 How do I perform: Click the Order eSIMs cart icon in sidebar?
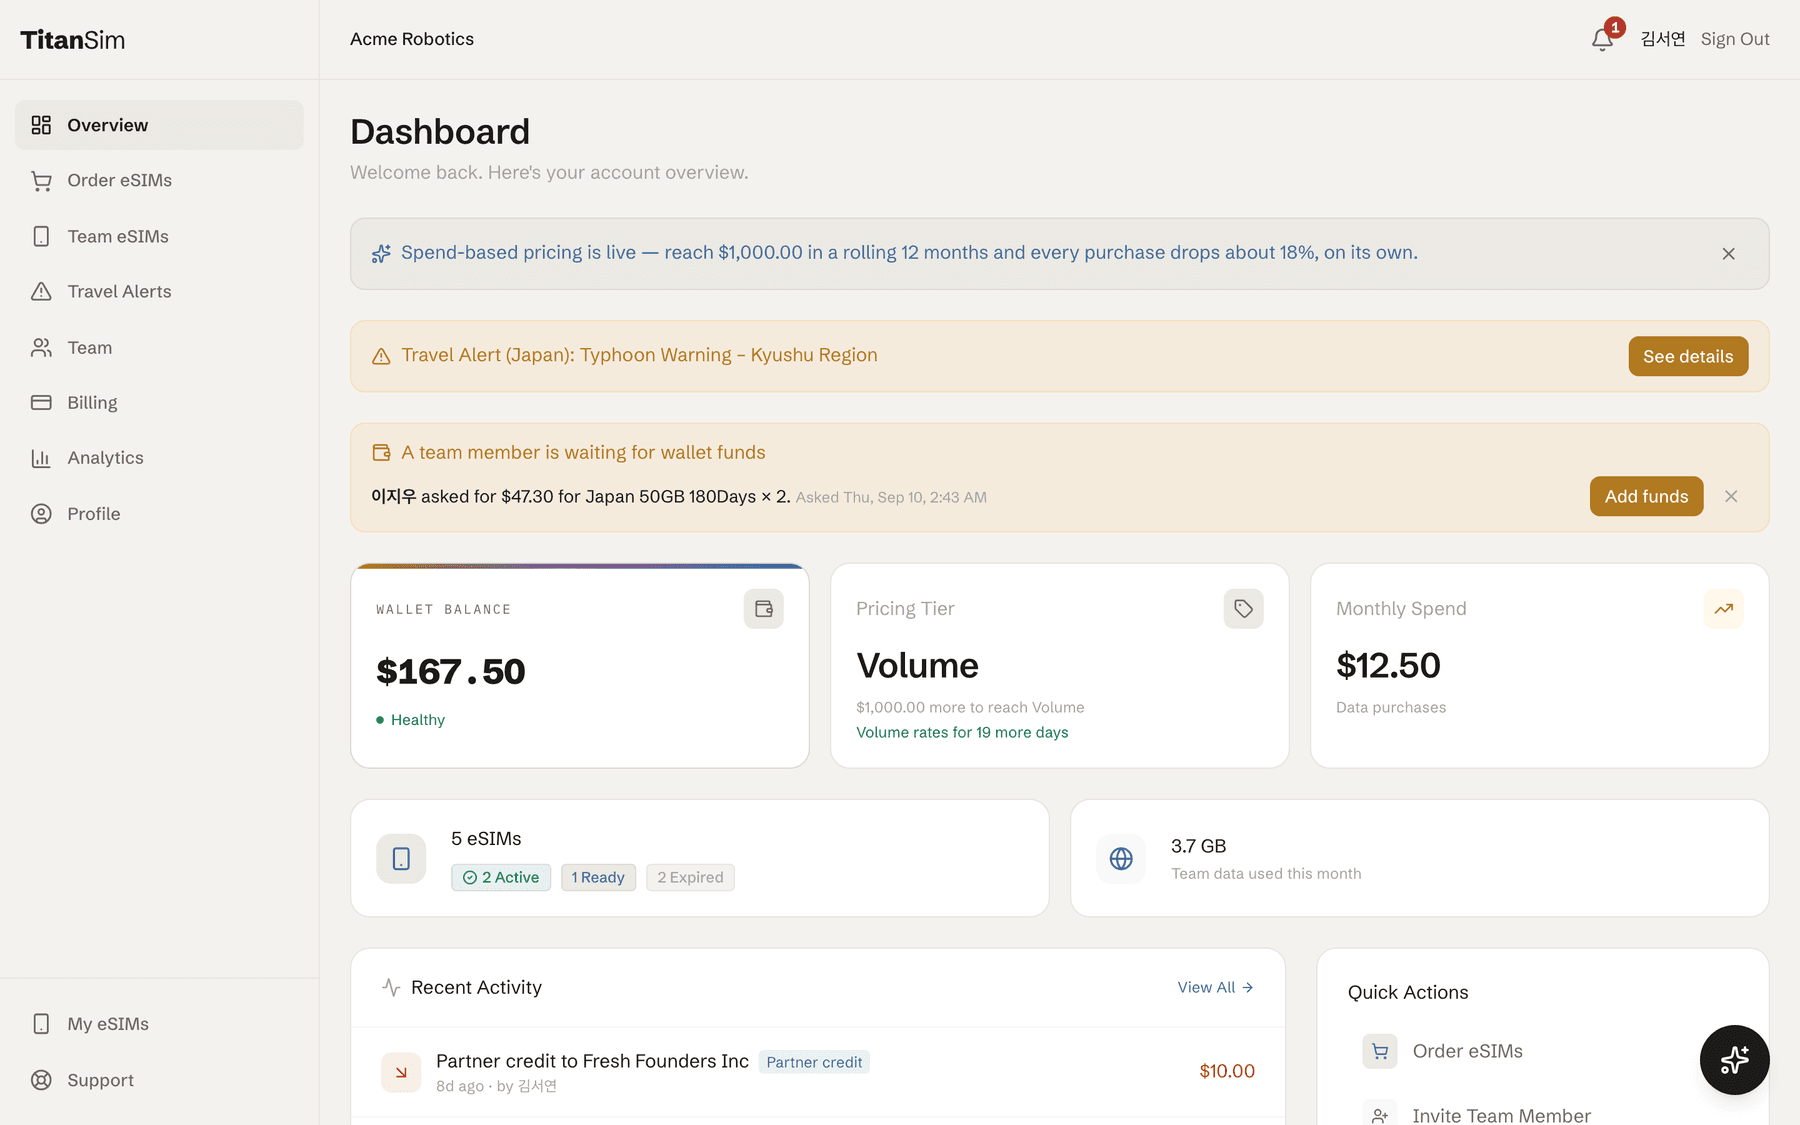41,181
